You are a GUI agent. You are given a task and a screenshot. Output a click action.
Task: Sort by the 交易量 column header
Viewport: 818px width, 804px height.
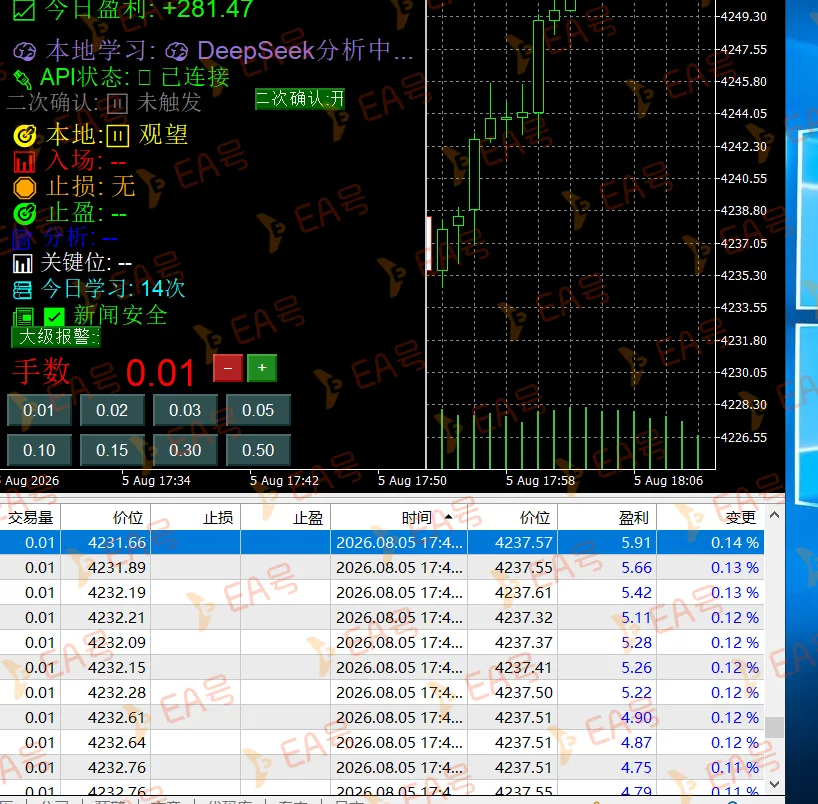(30, 517)
